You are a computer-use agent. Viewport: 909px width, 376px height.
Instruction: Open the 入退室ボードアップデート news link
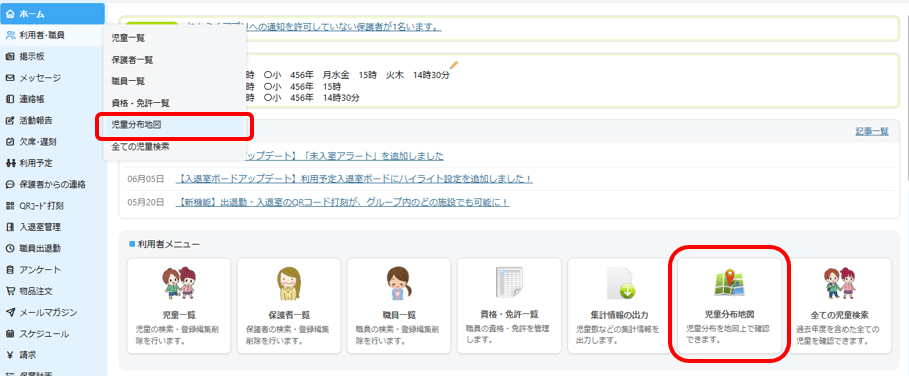pyautogui.click(x=354, y=179)
